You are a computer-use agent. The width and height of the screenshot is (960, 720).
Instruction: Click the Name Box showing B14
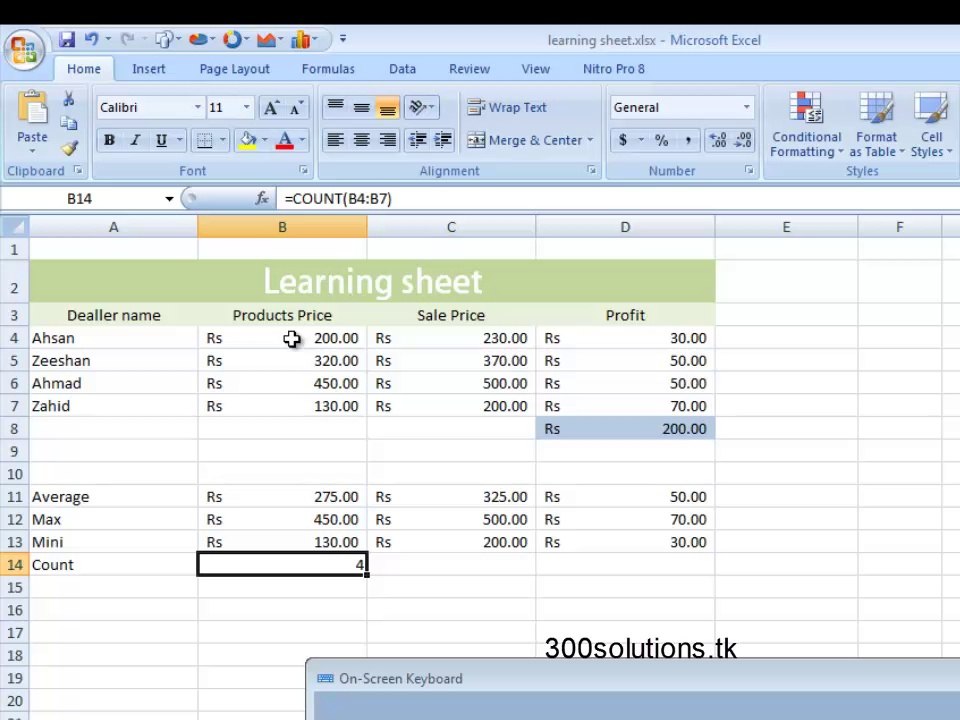[80, 198]
